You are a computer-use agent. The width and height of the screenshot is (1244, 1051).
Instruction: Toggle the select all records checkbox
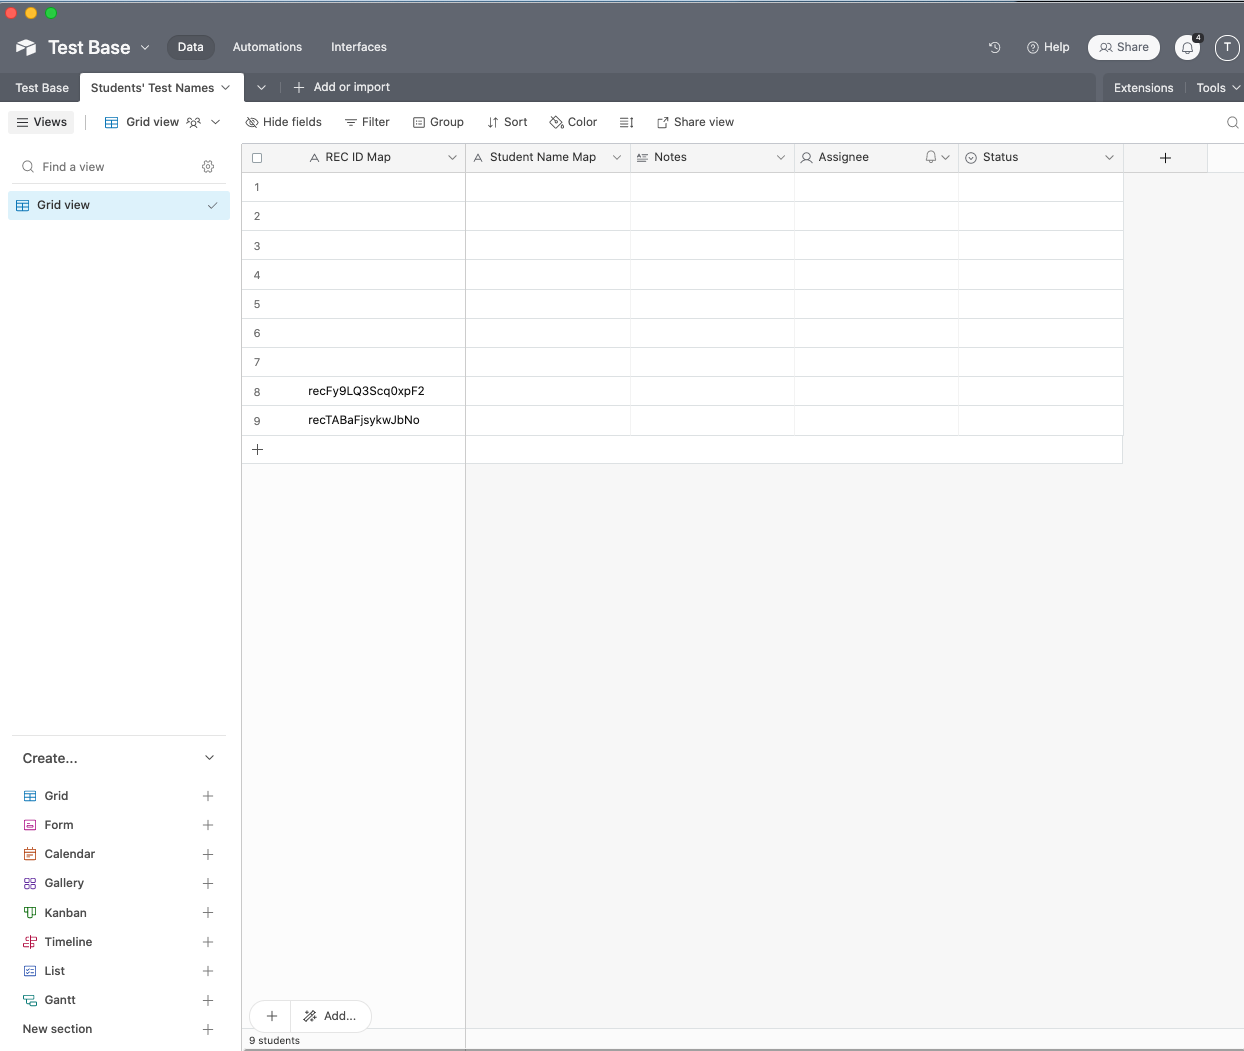pos(257,158)
